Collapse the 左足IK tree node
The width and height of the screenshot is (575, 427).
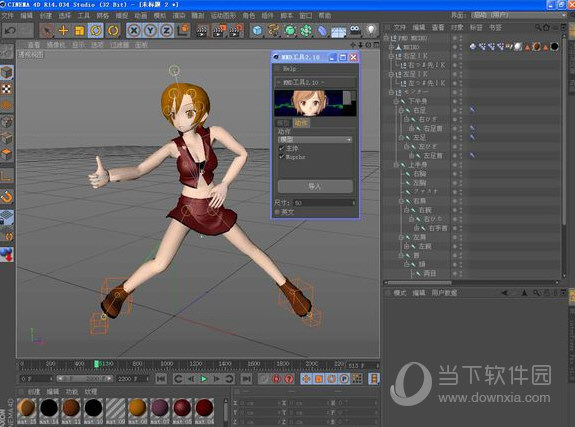391,74
